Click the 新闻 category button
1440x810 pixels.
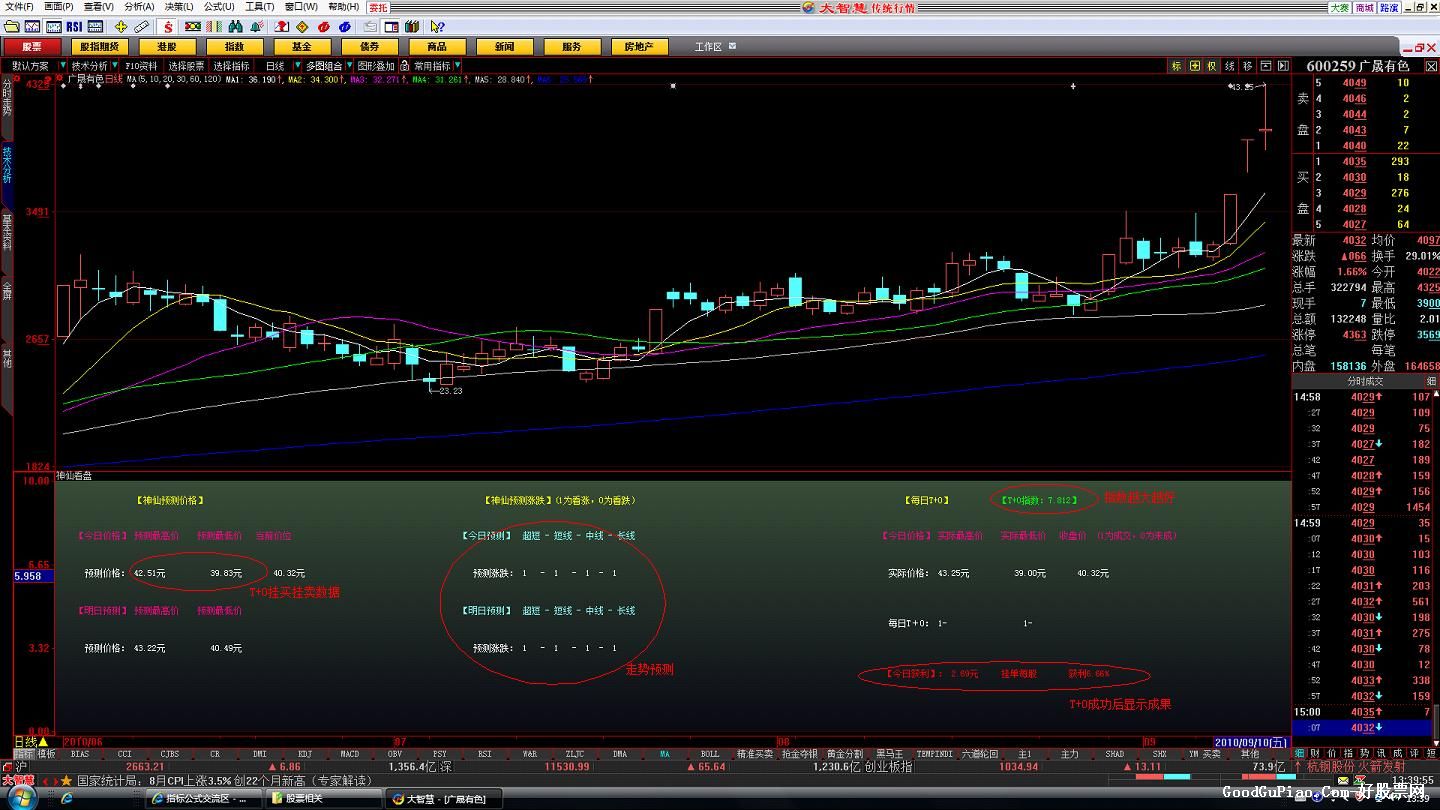[x=504, y=46]
